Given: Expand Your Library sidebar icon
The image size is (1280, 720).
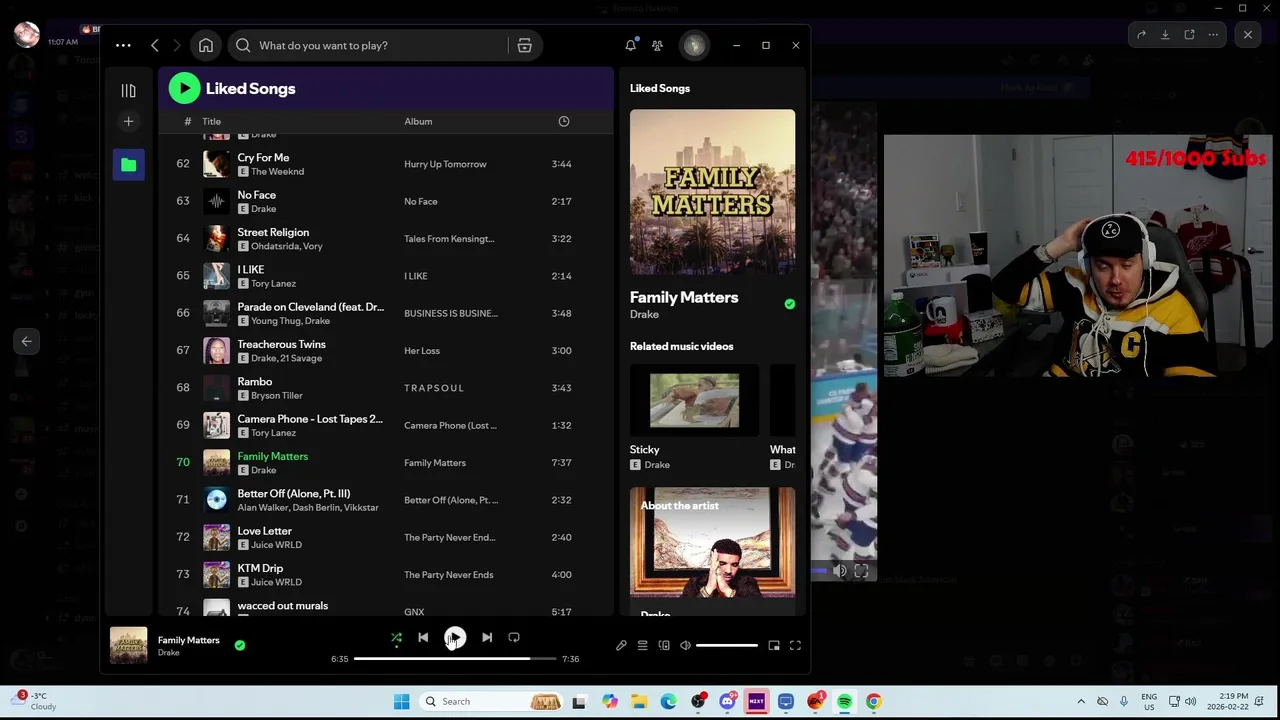Looking at the screenshot, I should click(x=128, y=91).
